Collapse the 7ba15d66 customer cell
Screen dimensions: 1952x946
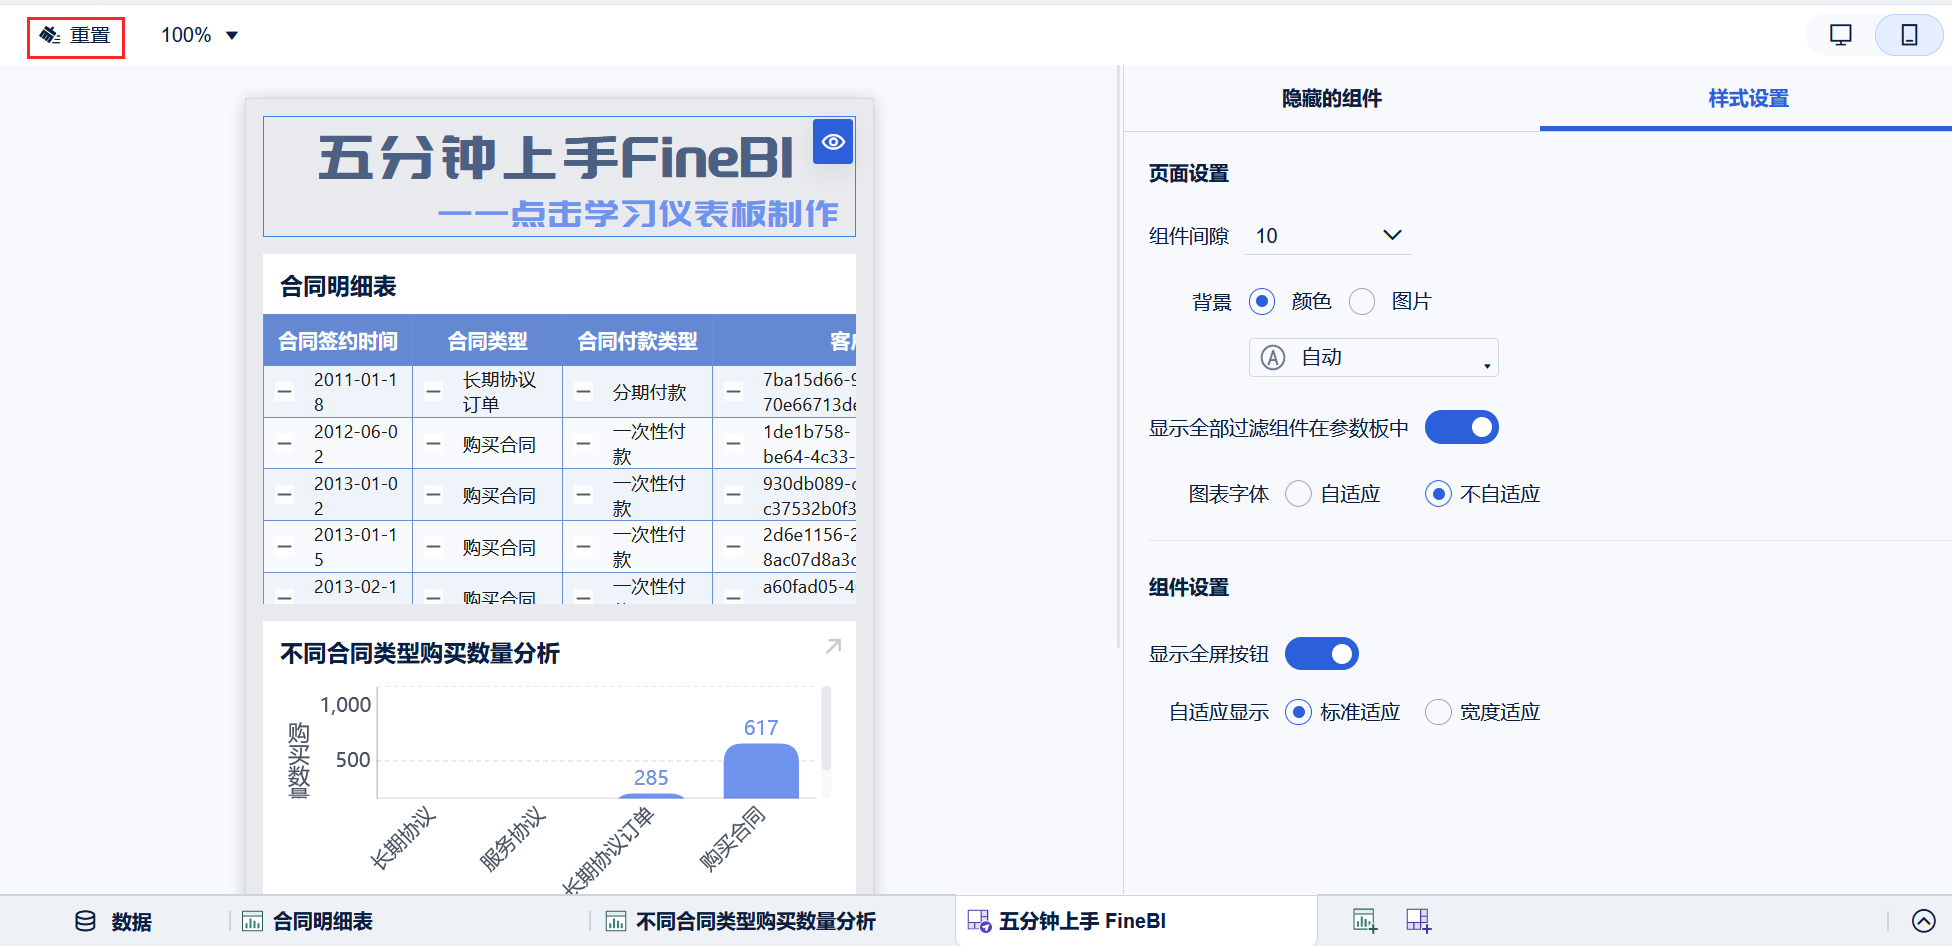[x=734, y=392]
